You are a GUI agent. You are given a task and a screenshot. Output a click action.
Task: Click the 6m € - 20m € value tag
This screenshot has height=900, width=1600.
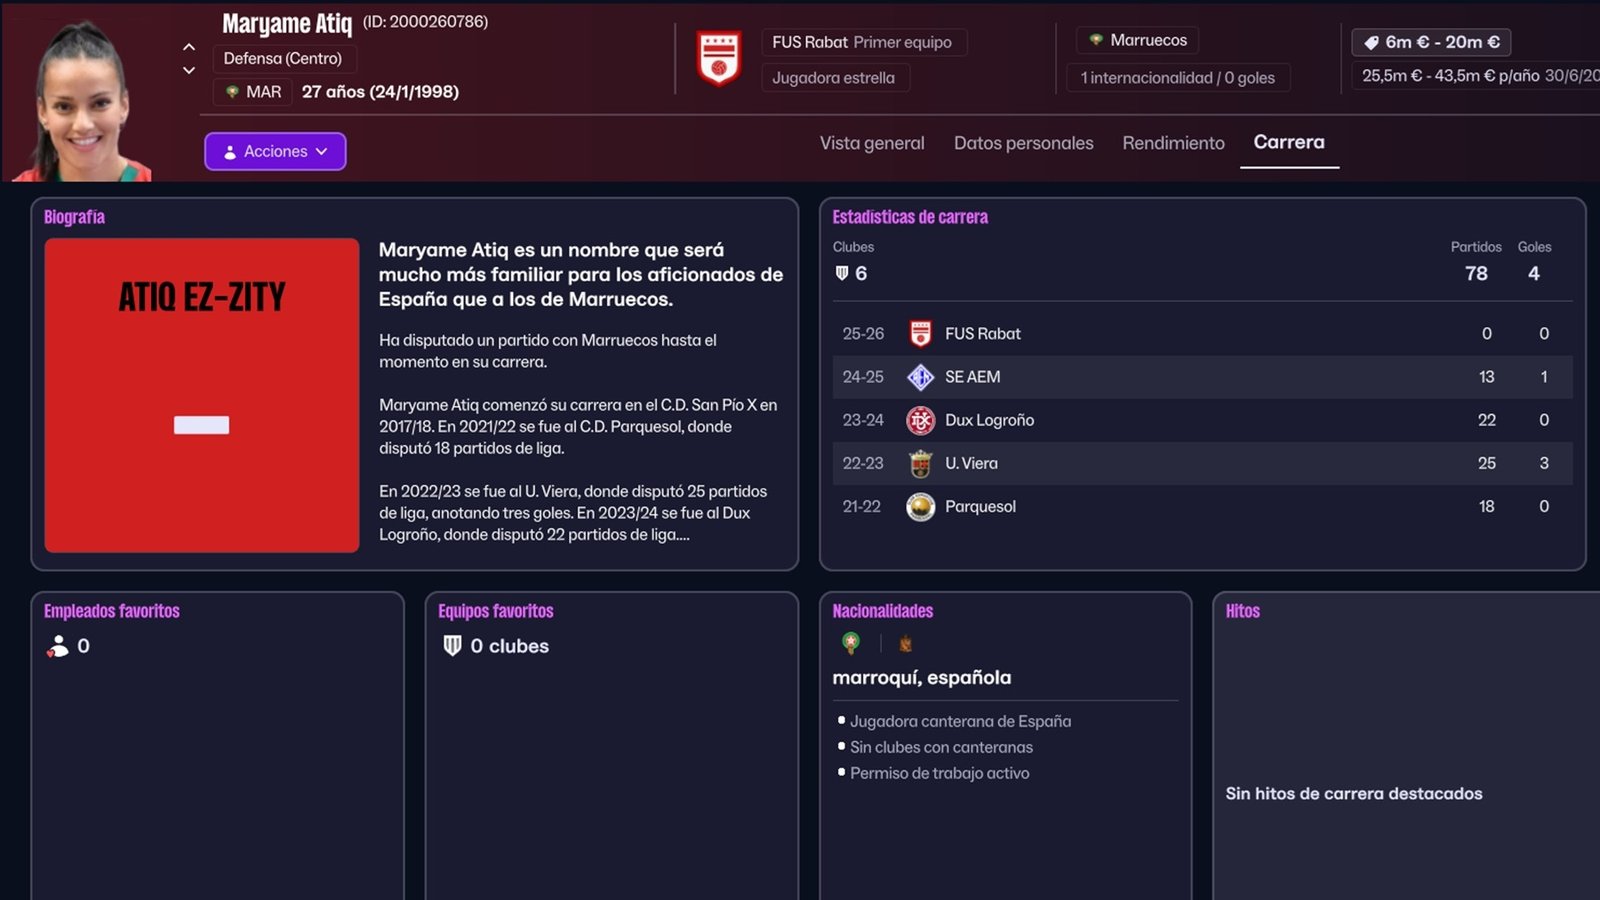click(x=1431, y=42)
